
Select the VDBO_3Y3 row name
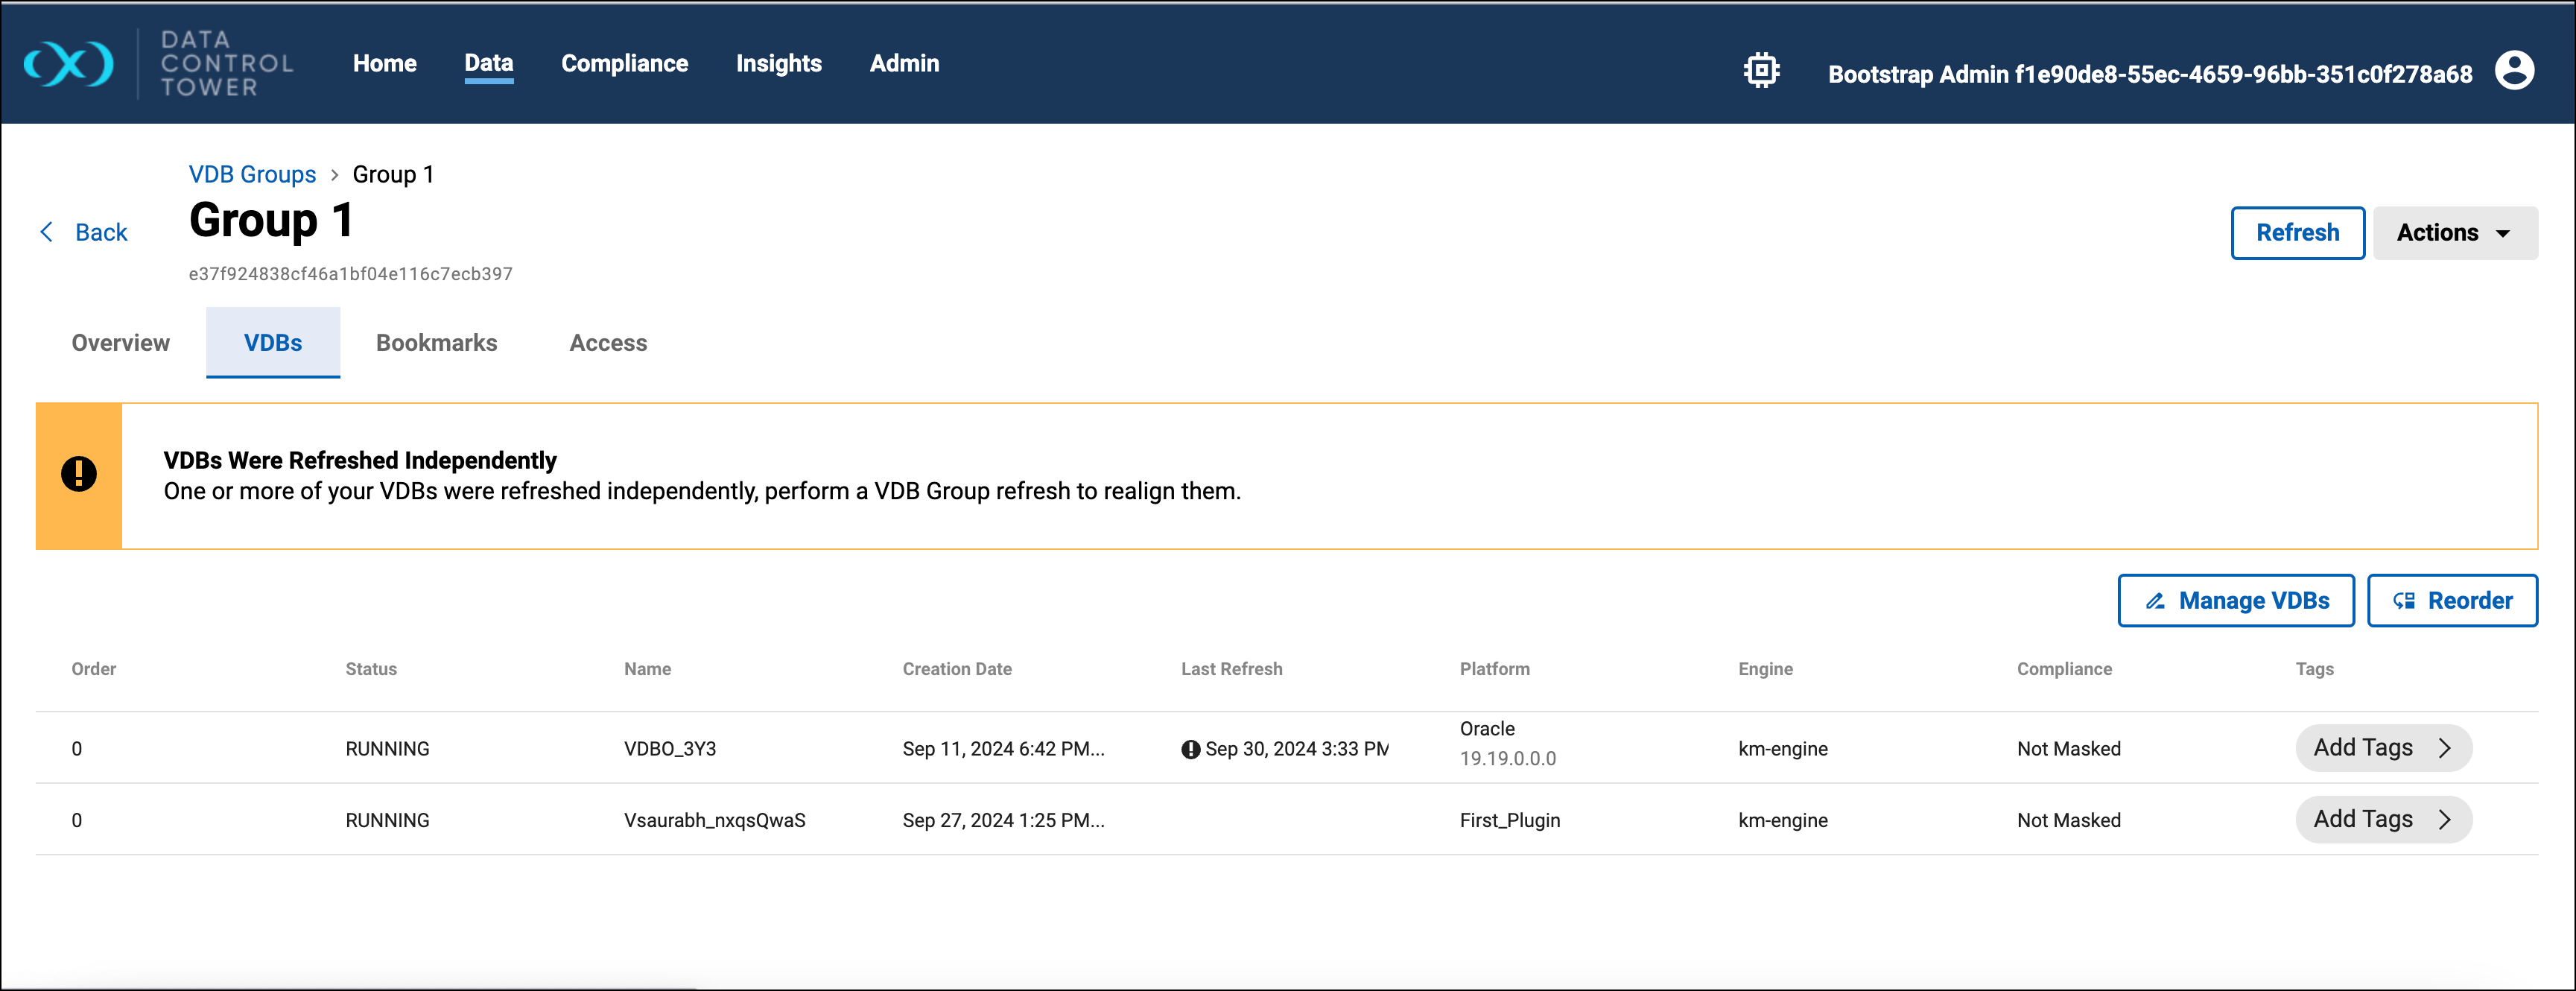670,749
